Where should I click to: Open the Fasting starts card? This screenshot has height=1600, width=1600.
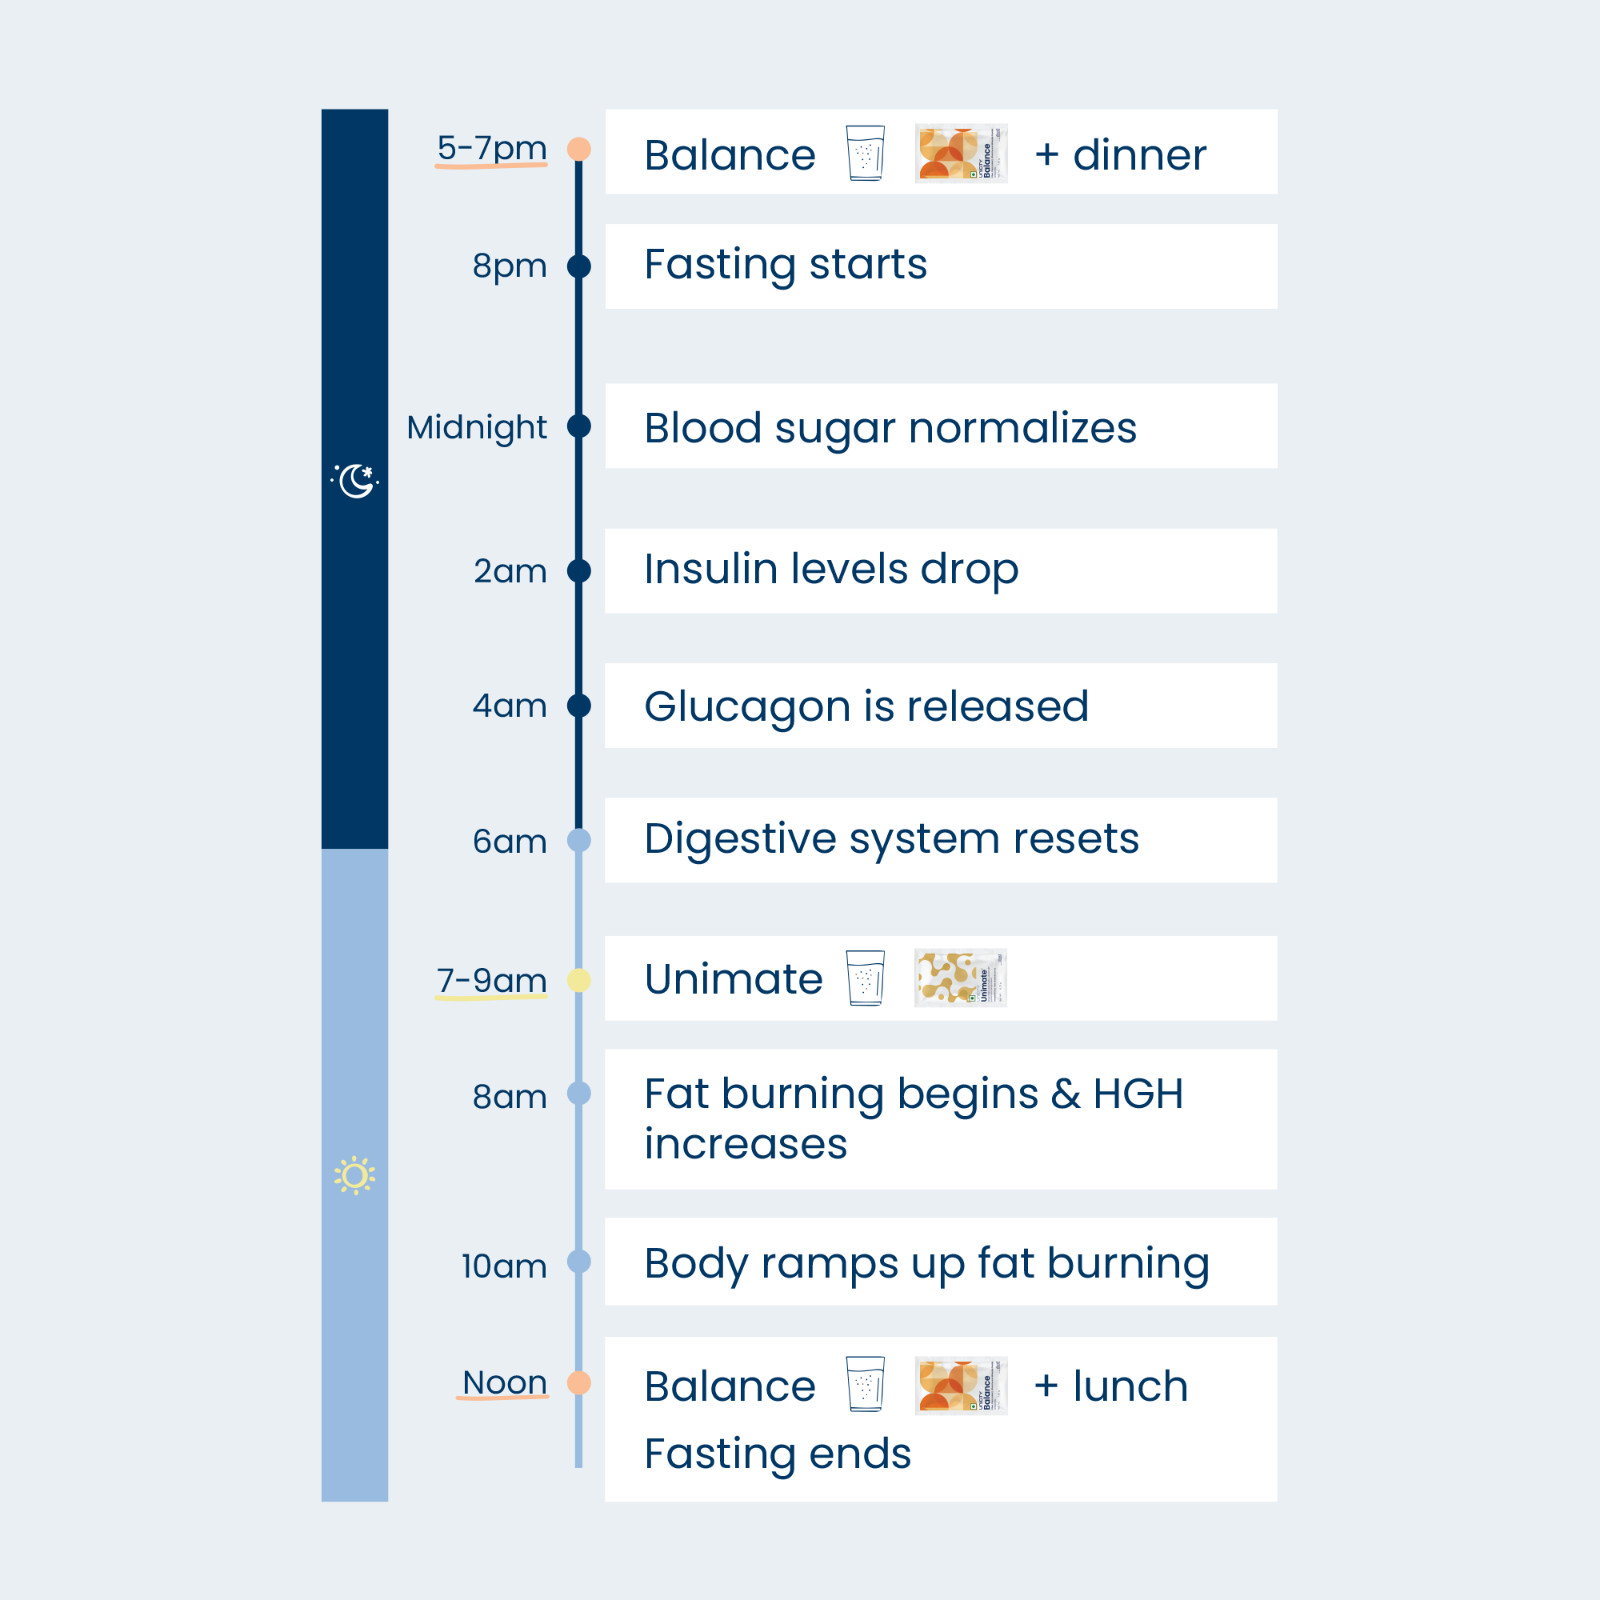click(x=941, y=266)
